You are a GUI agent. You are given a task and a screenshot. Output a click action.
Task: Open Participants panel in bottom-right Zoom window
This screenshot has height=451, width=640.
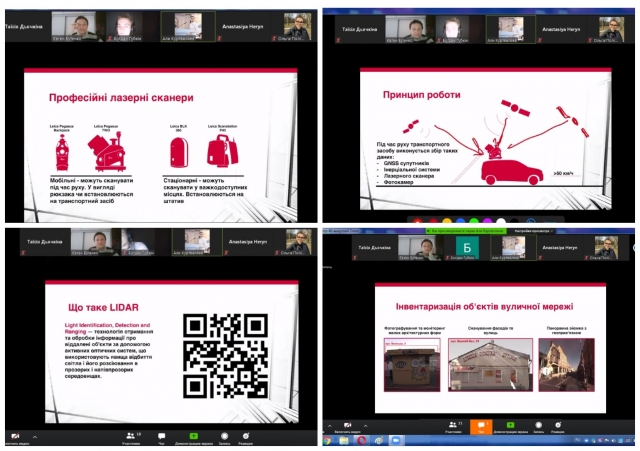coord(454,427)
